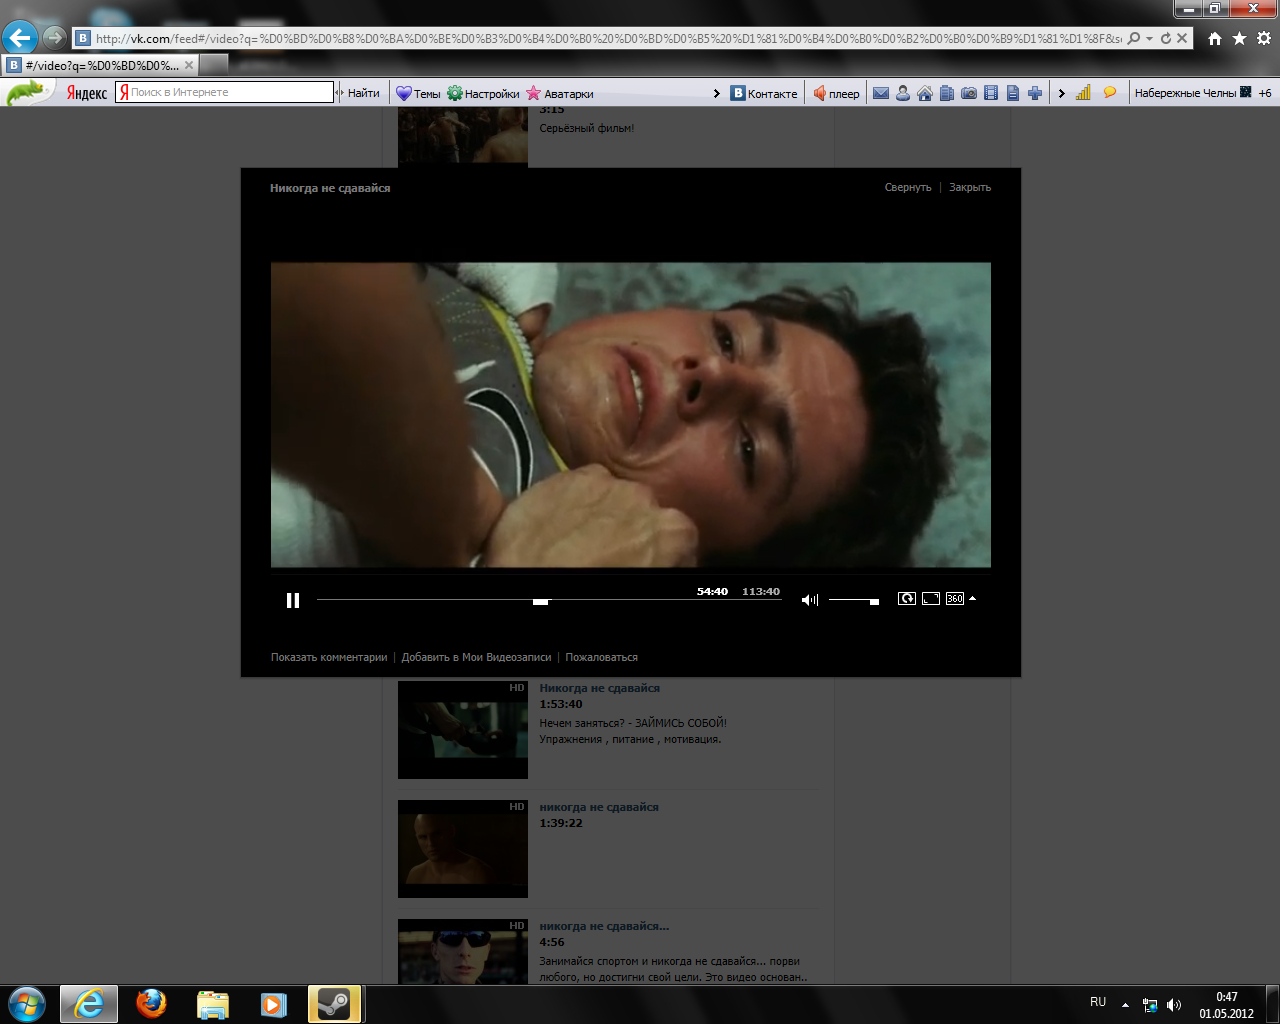
Task: Open VK videos film icon
Action: point(991,93)
